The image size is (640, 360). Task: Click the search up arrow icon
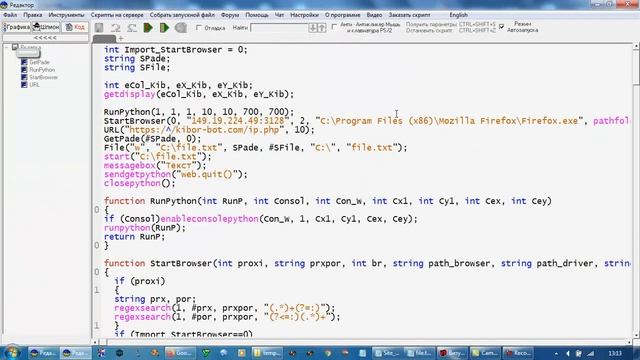point(322,28)
